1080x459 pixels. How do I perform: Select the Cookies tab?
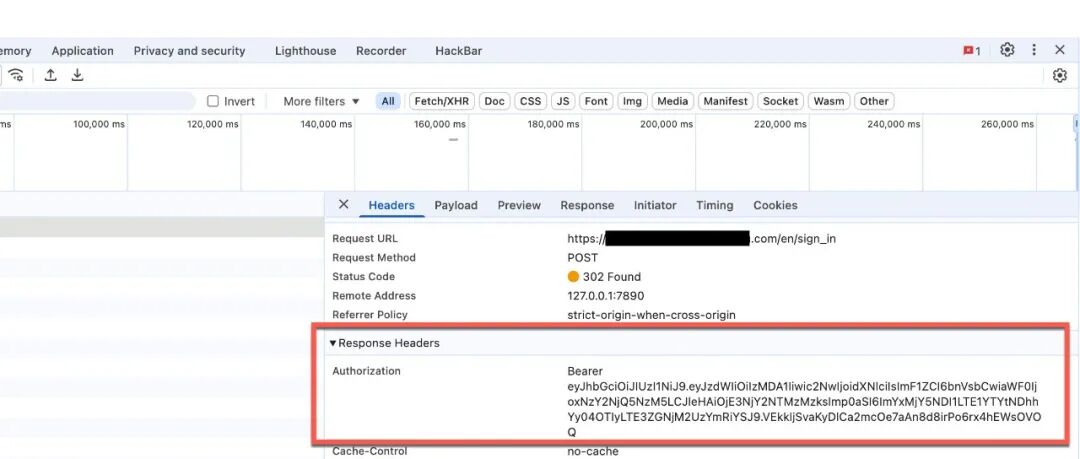coord(775,205)
